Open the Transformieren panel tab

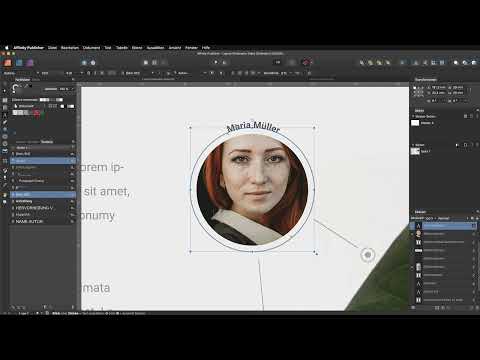point(426,80)
